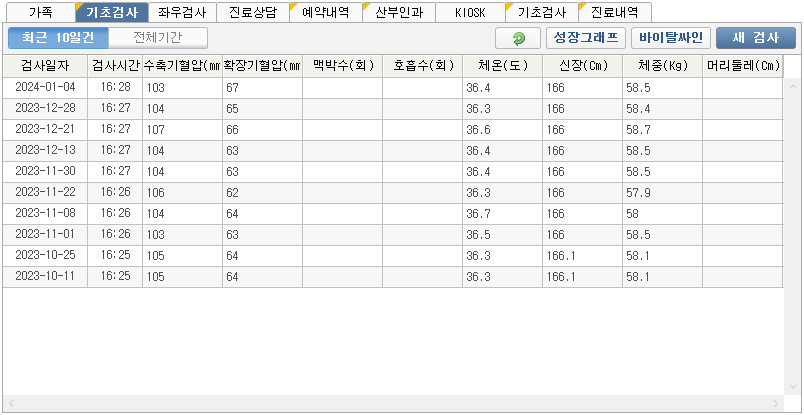Screen dimensions: 804x415
Task: Switch to 전체기간 period view
Action: pos(157,38)
